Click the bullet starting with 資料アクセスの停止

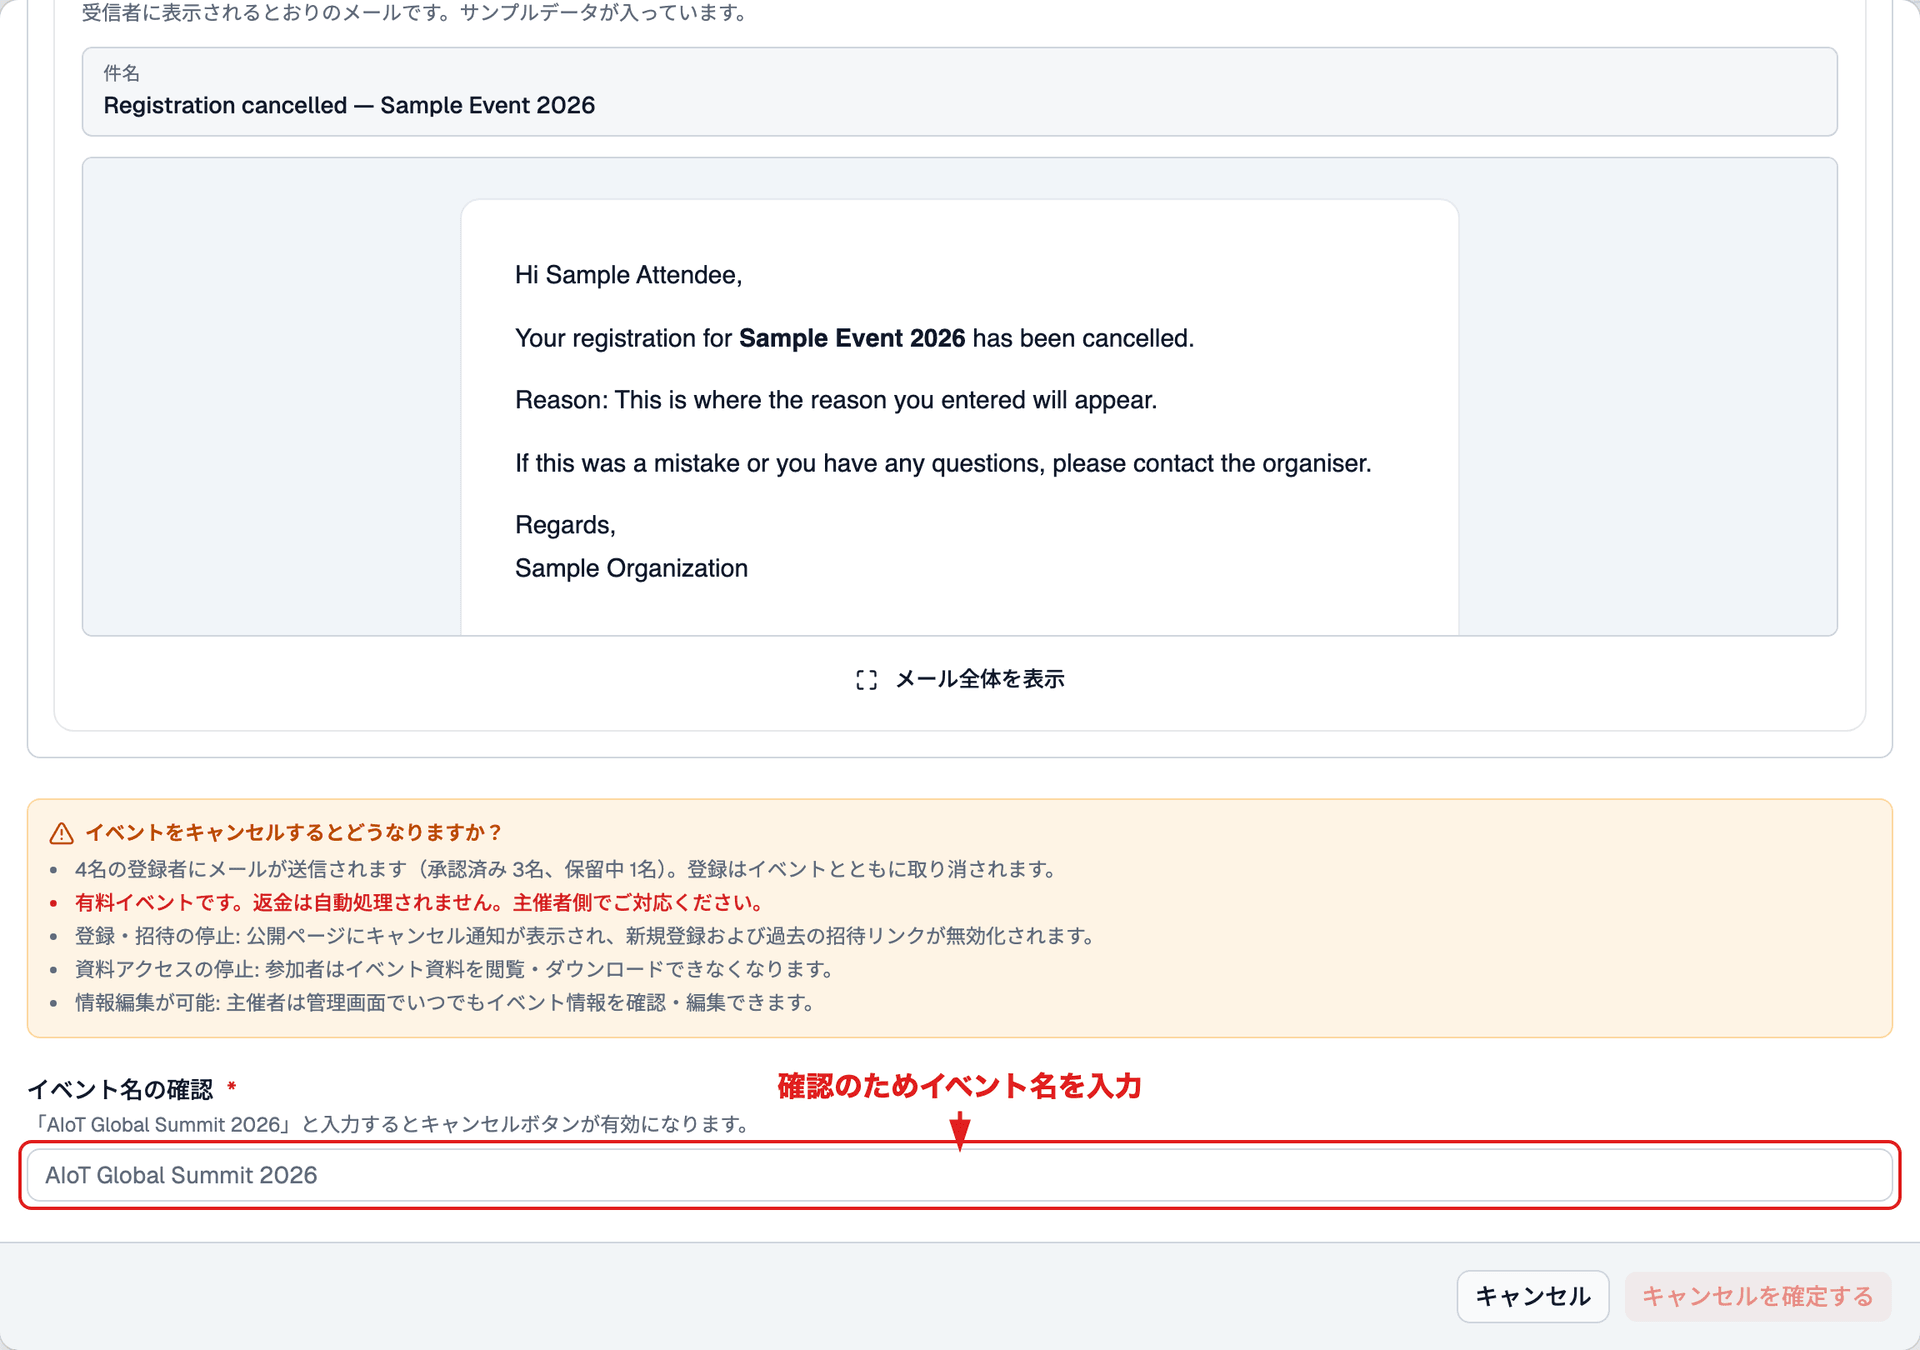pos(455,969)
